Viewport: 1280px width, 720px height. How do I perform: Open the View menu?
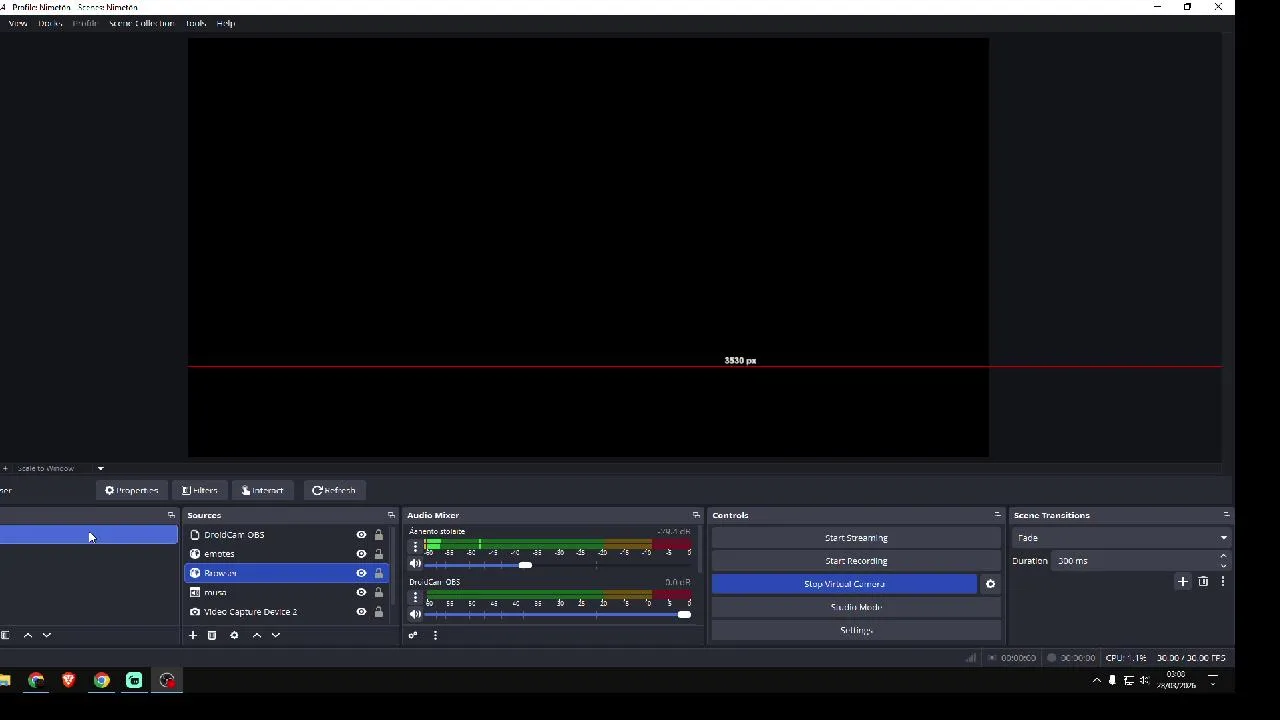(x=17, y=23)
